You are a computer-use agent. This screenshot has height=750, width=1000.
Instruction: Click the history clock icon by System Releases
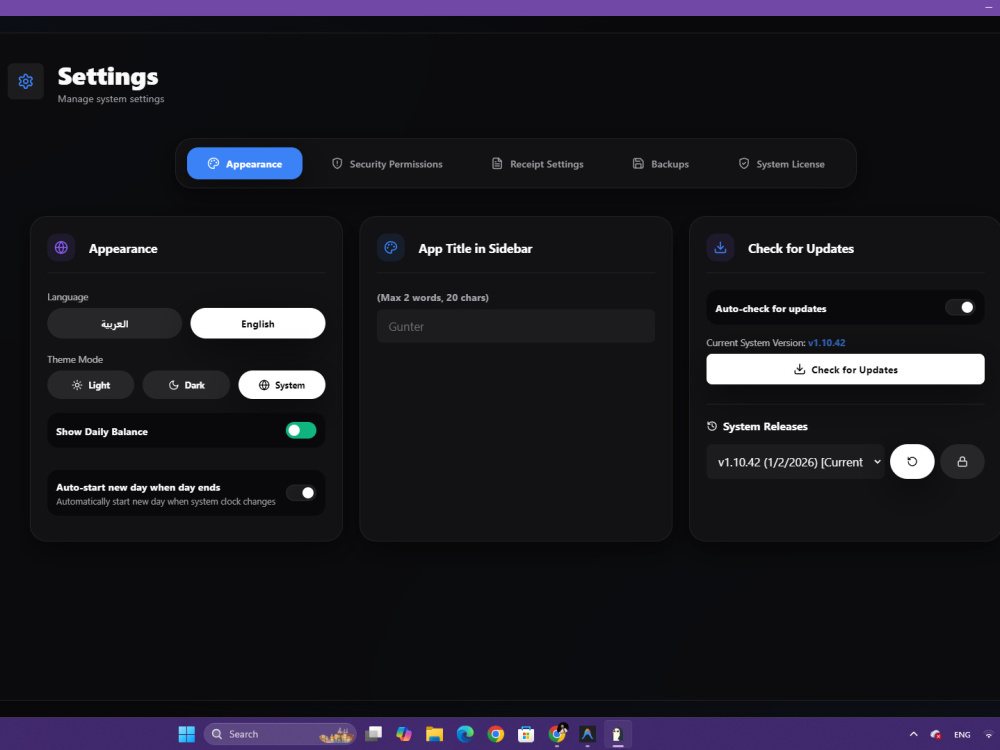coord(712,426)
